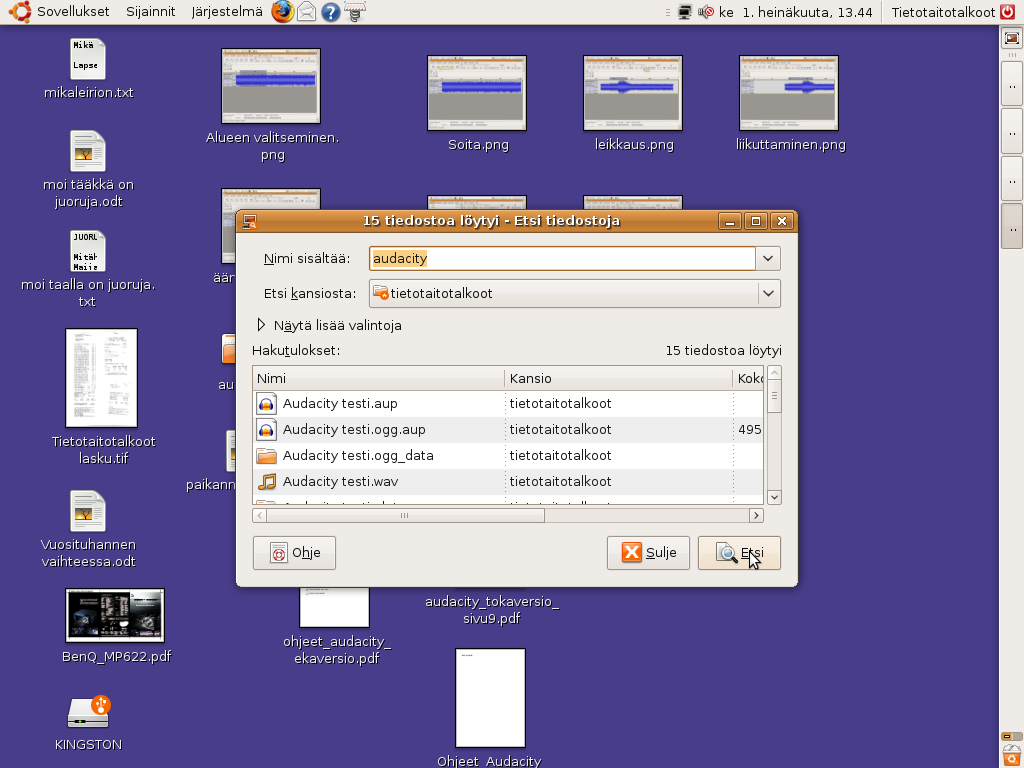Select audacity_tokaversio_sivu9.pdf file label
Viewport: 1024px width, 768px height.
492,610
